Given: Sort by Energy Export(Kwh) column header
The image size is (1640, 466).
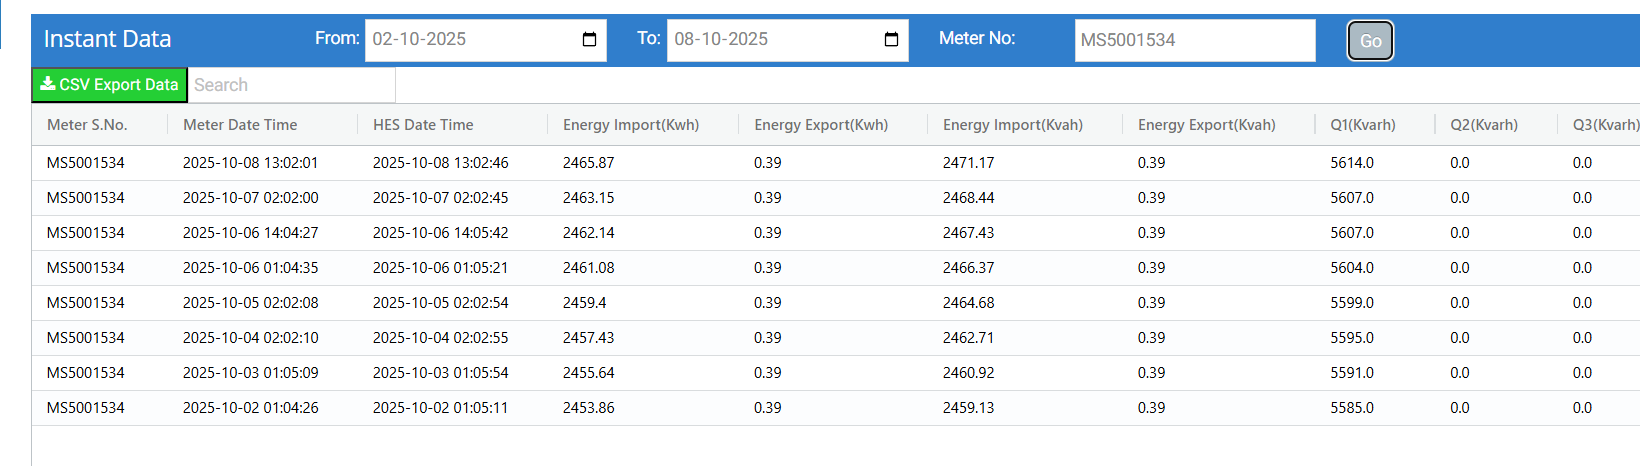Looking at the screenshot, I should click(821, 125).
